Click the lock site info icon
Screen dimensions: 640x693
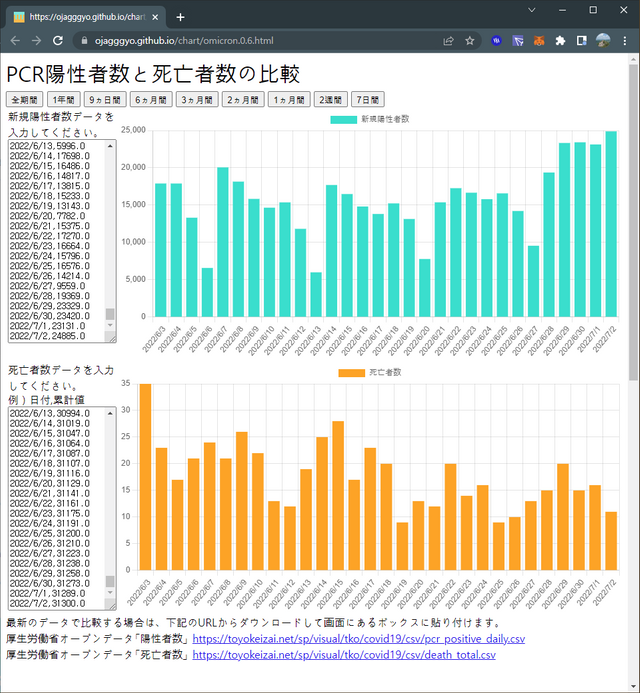pyautogui.click(x=84, y=41)
